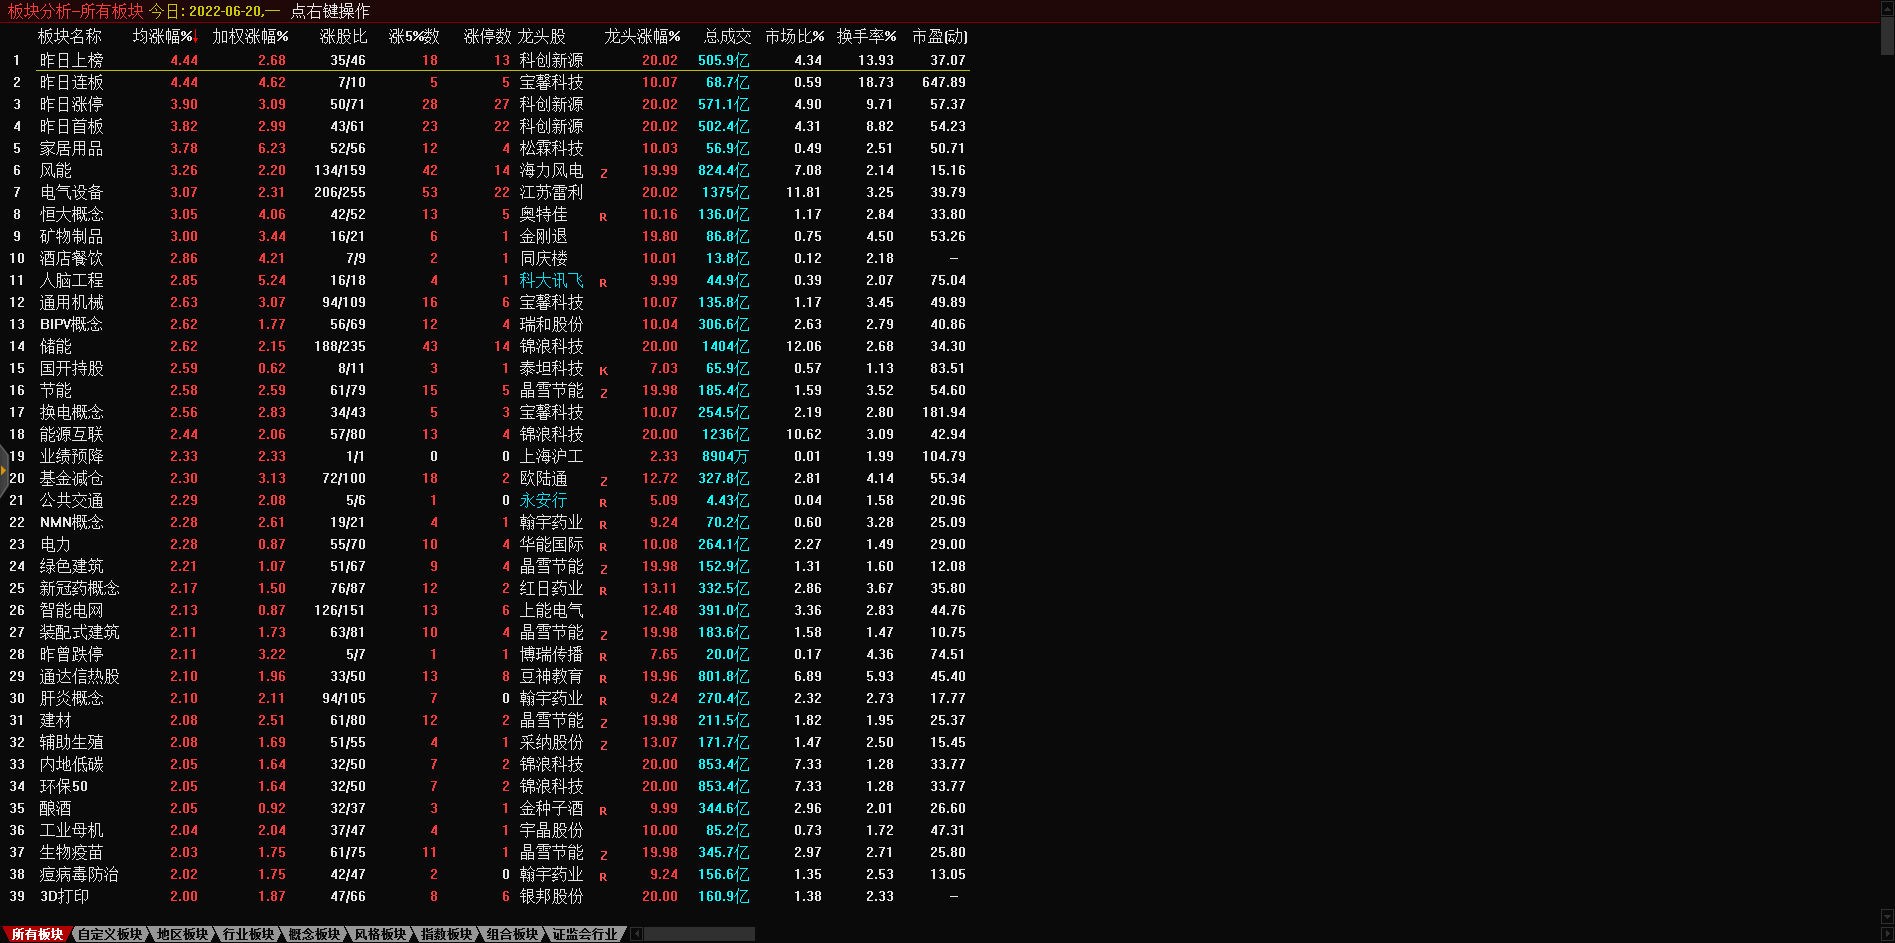This screenshot has width=1895, height=943.
Task: Click the right arrow in the bottom-right corner
Action: pyautogui.click(x=1887, y=934)
